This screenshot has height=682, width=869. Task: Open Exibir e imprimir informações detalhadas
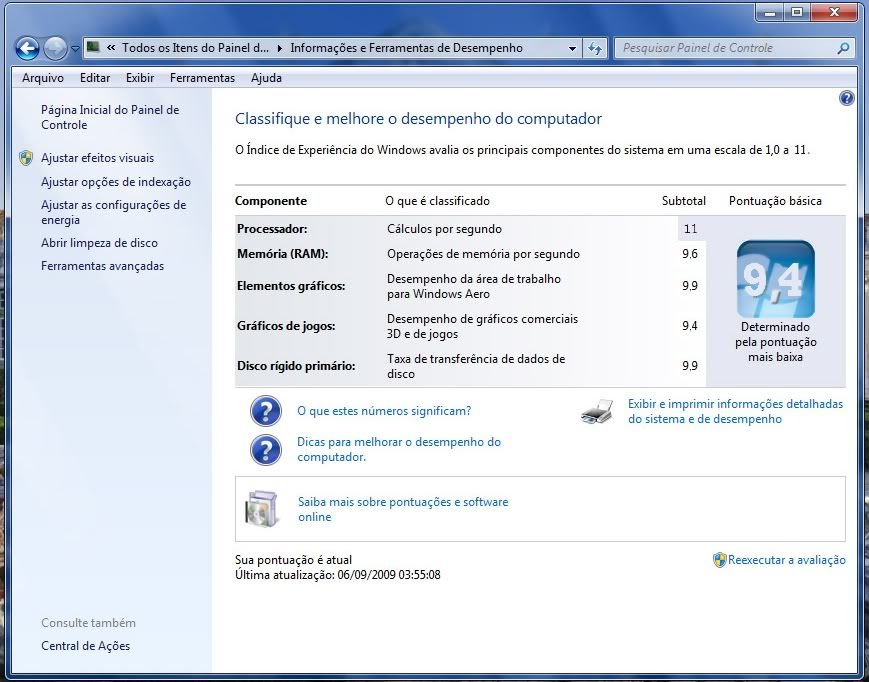pos(735,412)
